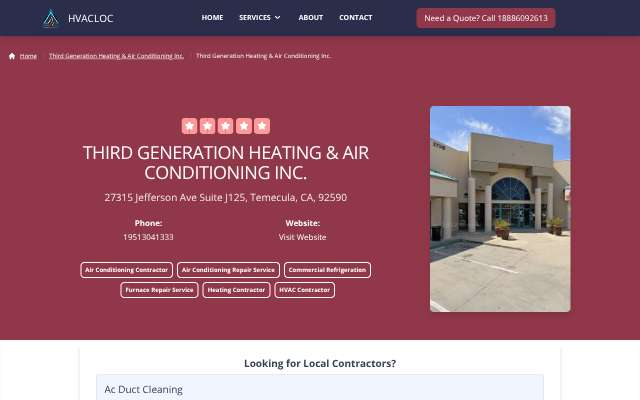Click the Looking for Local Contractors heading
The width and height of the screenshot is (640, 400).
(320, 363)
